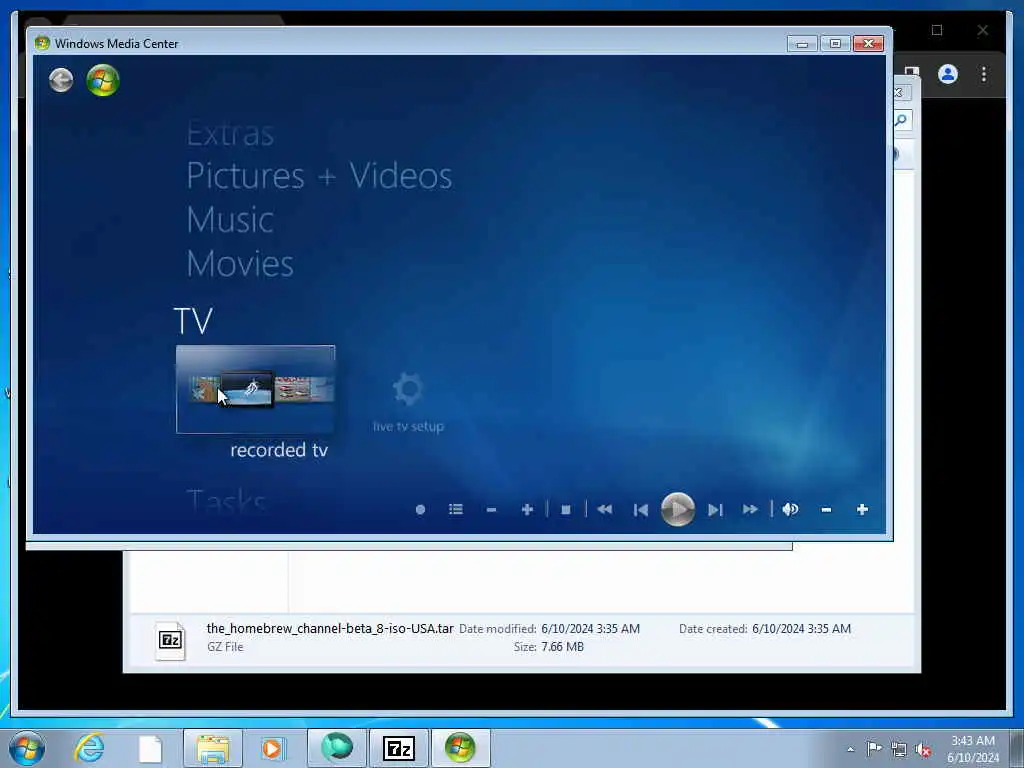Click the teal globe taskbar icon
This screenshot has width=1024, height=768.
click(x=336, y=748)
